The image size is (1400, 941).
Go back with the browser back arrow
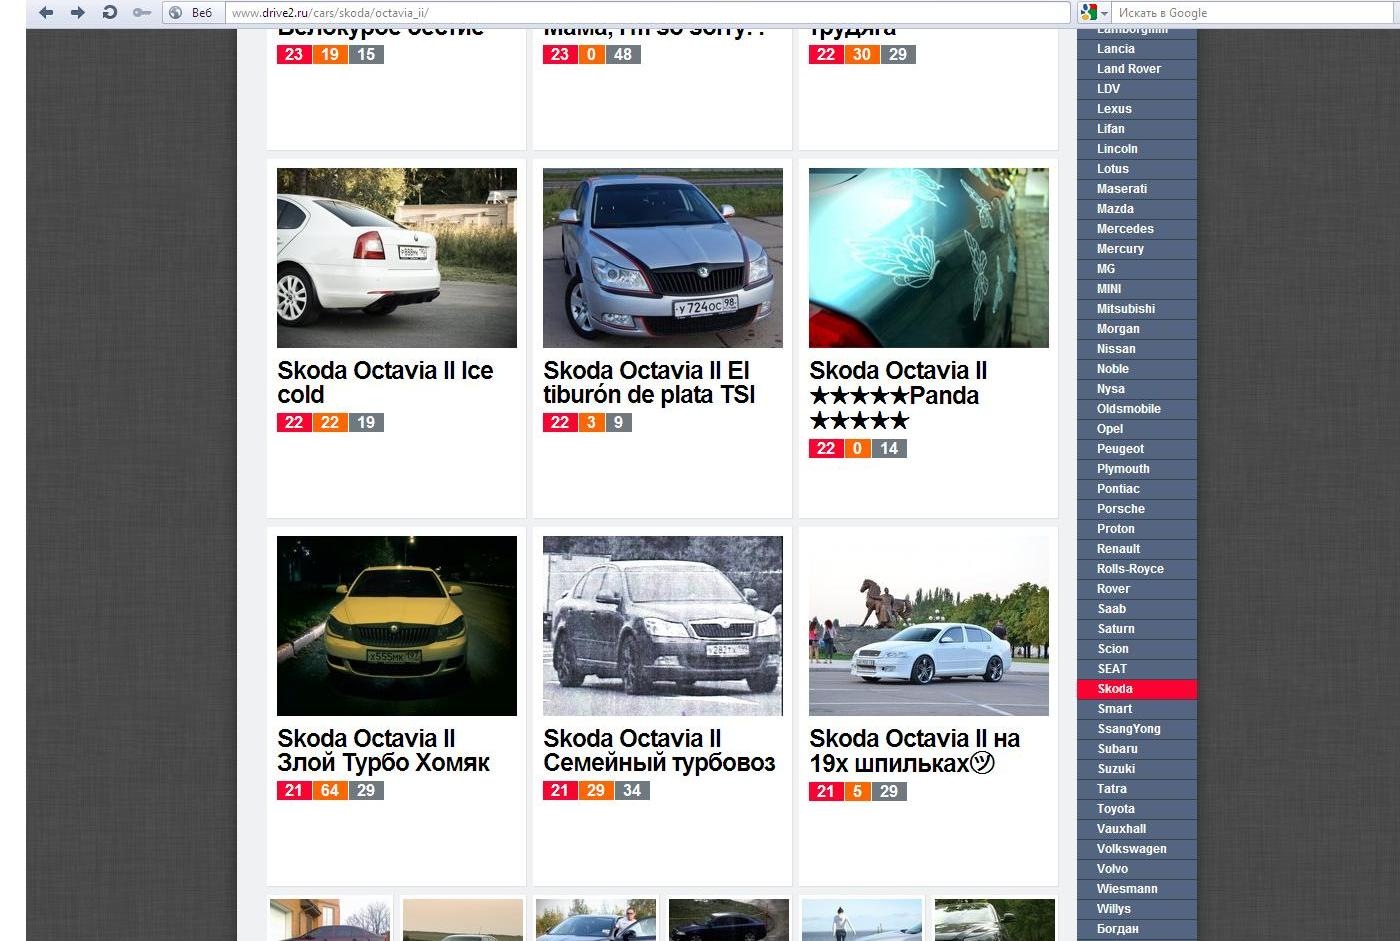pos(46,13)
